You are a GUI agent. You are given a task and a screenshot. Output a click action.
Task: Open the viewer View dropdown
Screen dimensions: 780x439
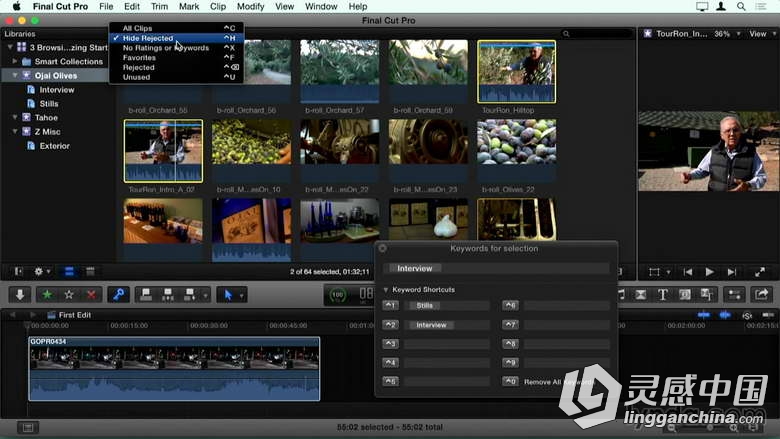tap(762, 34)
